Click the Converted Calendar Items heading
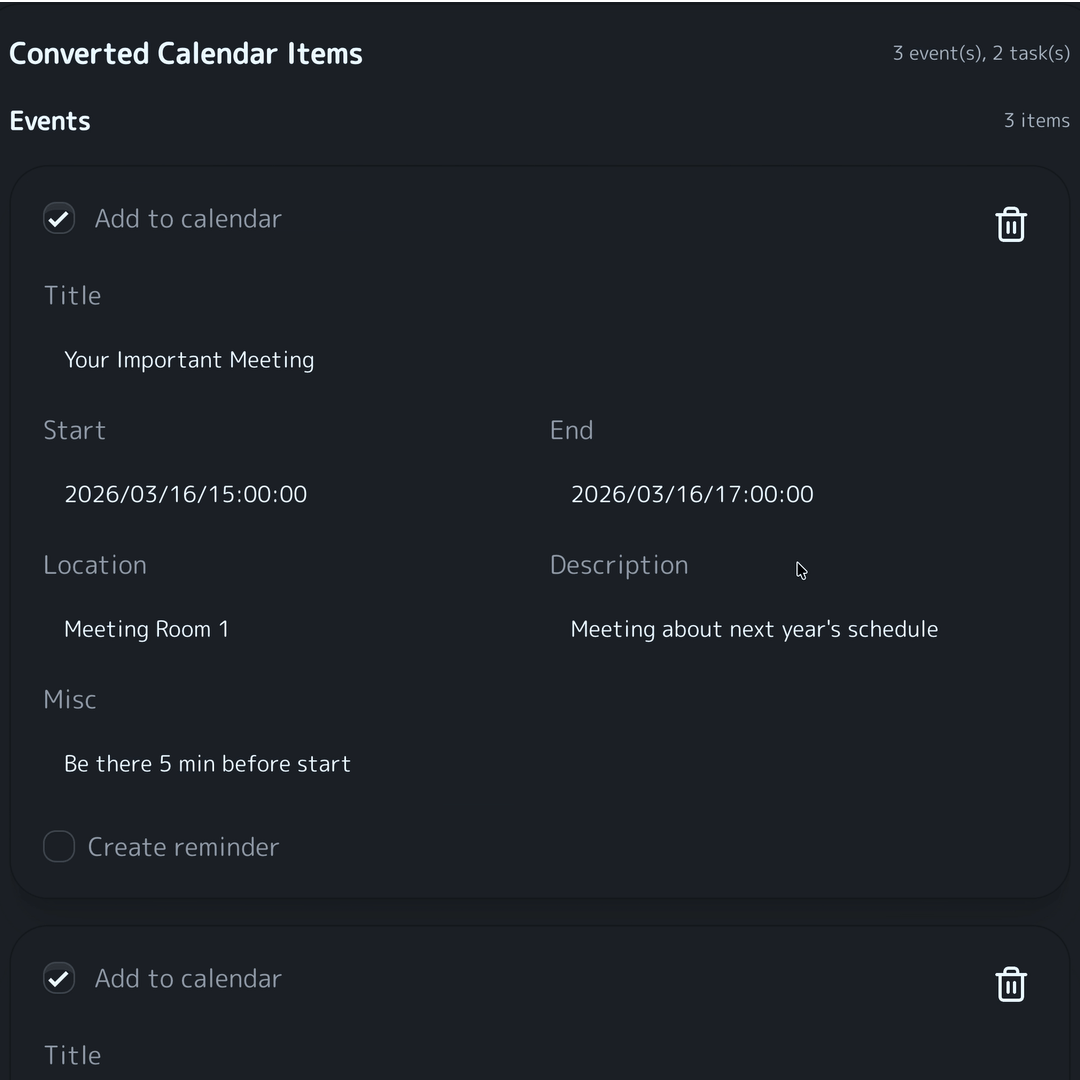Screen dimensions: 1080x1080 186,53
